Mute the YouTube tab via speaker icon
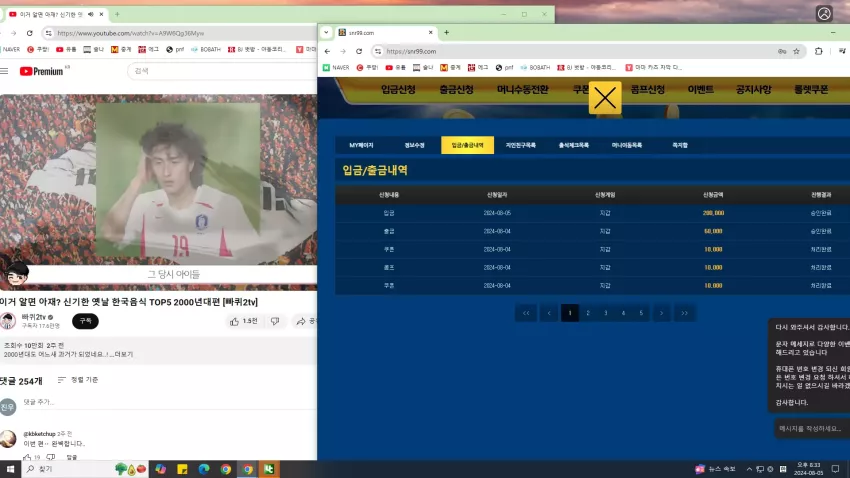This screenshot has width=850, height=478. click(91, 14)
